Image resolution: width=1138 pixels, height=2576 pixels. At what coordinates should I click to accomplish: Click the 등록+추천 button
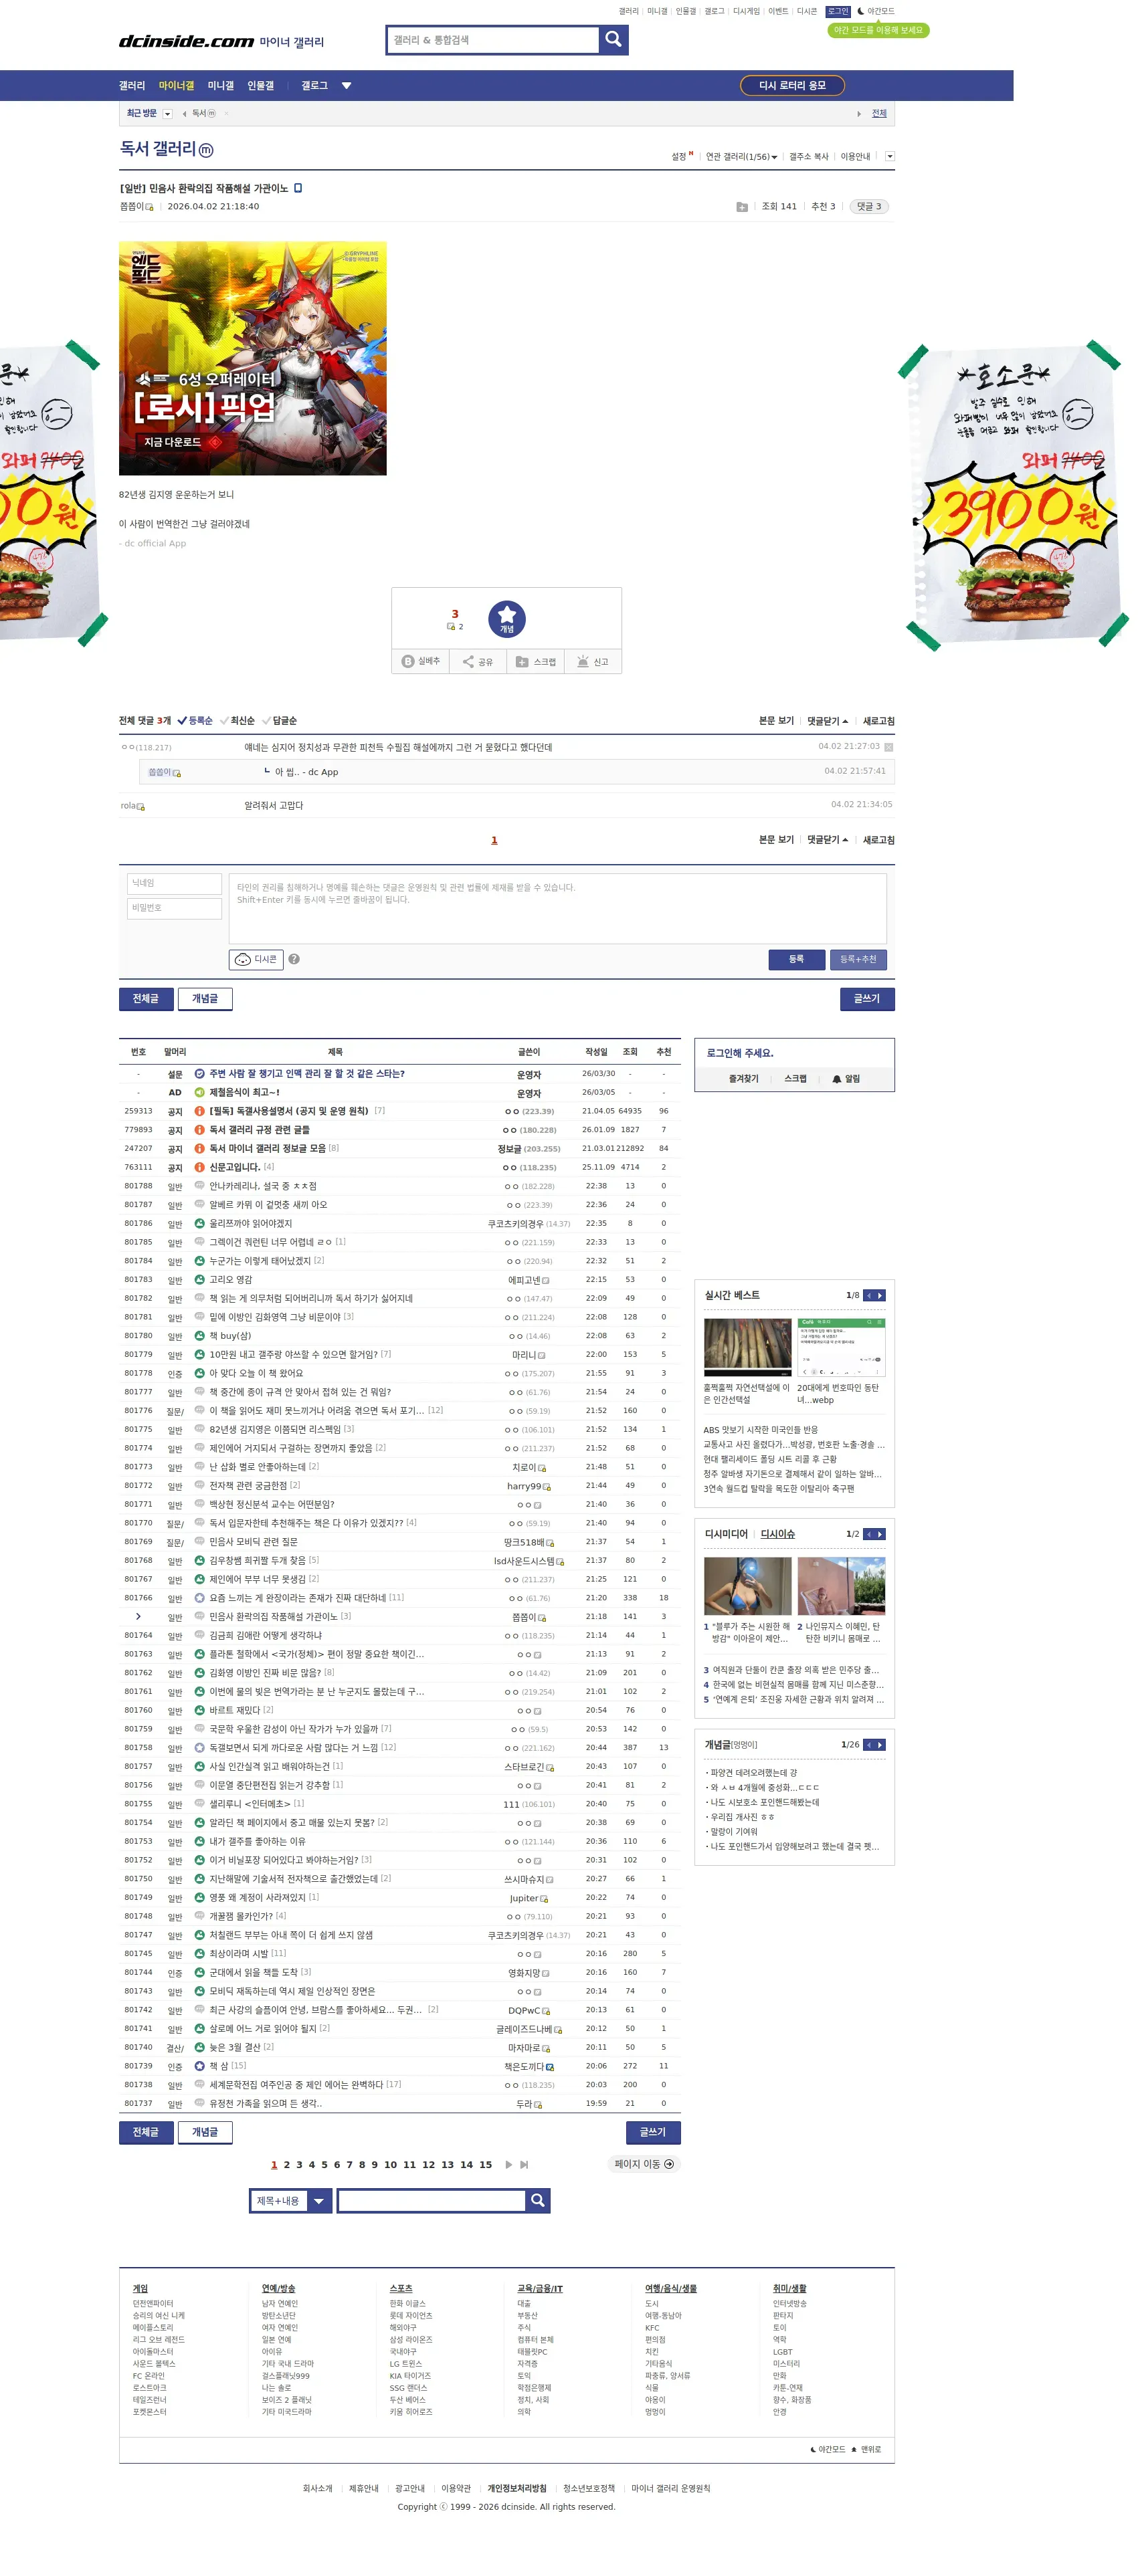pos(858,959)
